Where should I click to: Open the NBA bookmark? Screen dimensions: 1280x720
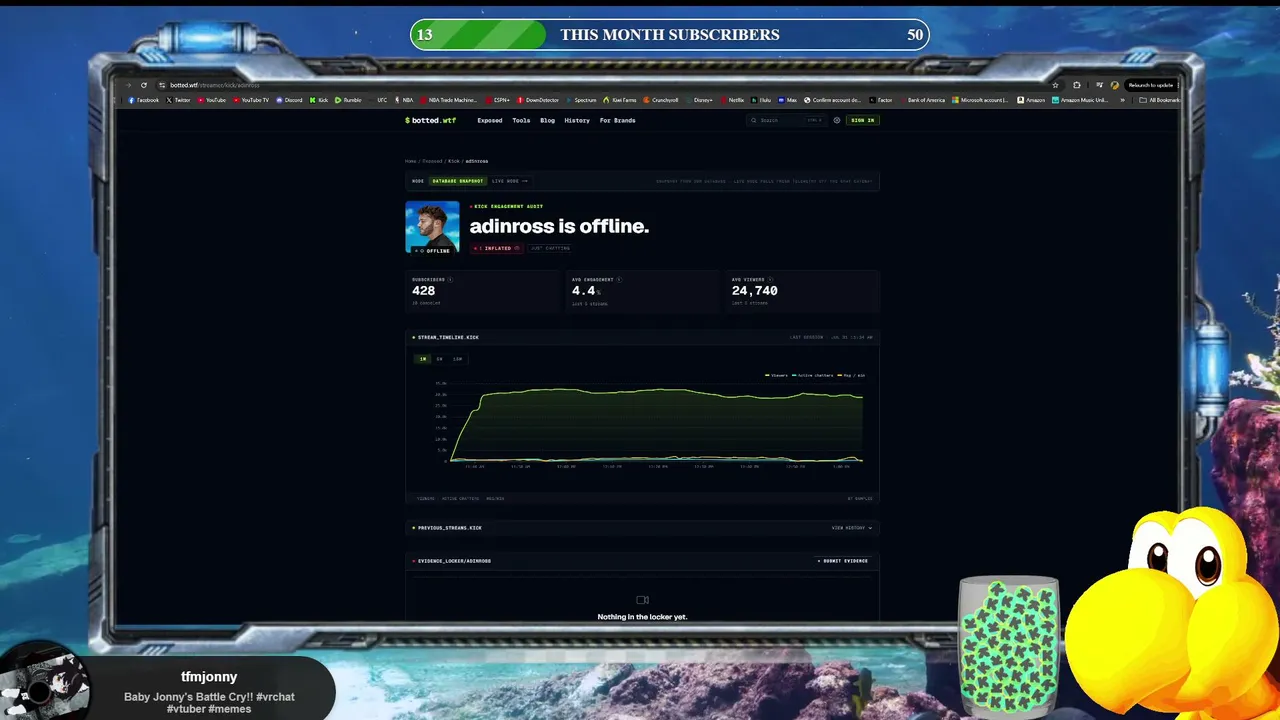click(x=404, y=100)
